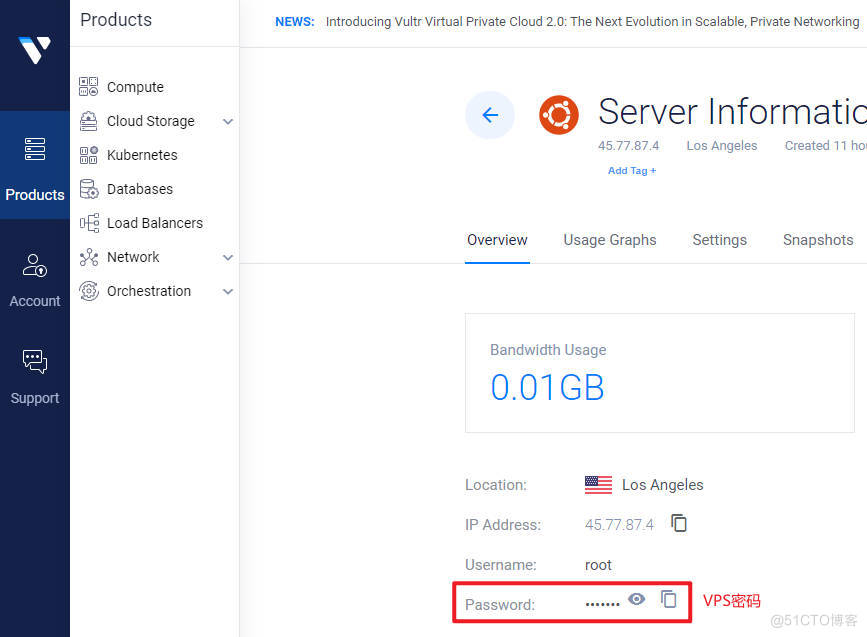Viewport: 867px width, 637px height.
Task: Switch to the Settings tab
Action: [x=719, y=240]
